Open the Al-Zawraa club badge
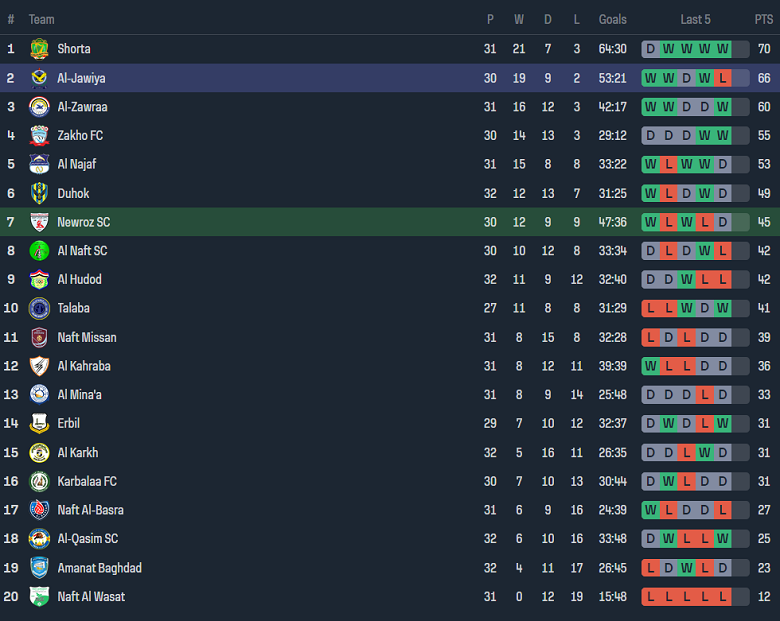 (x=39, y=107)
